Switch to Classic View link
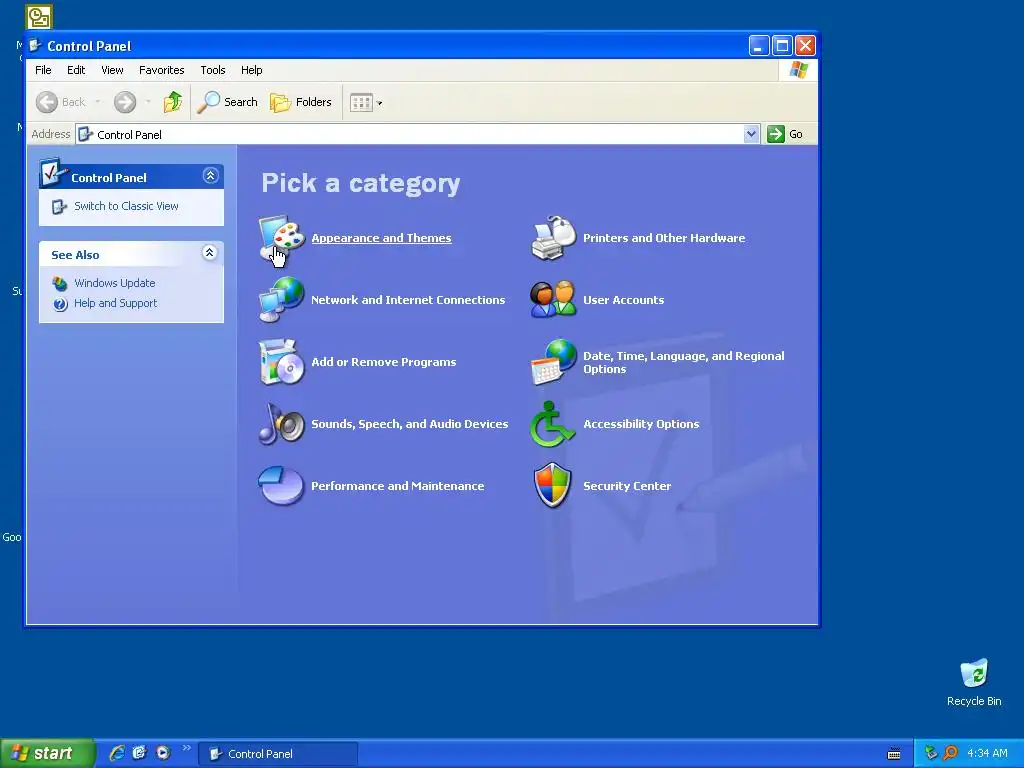Image resolution: width=1024 pixels, height=768 pixels. coord(126,206)
